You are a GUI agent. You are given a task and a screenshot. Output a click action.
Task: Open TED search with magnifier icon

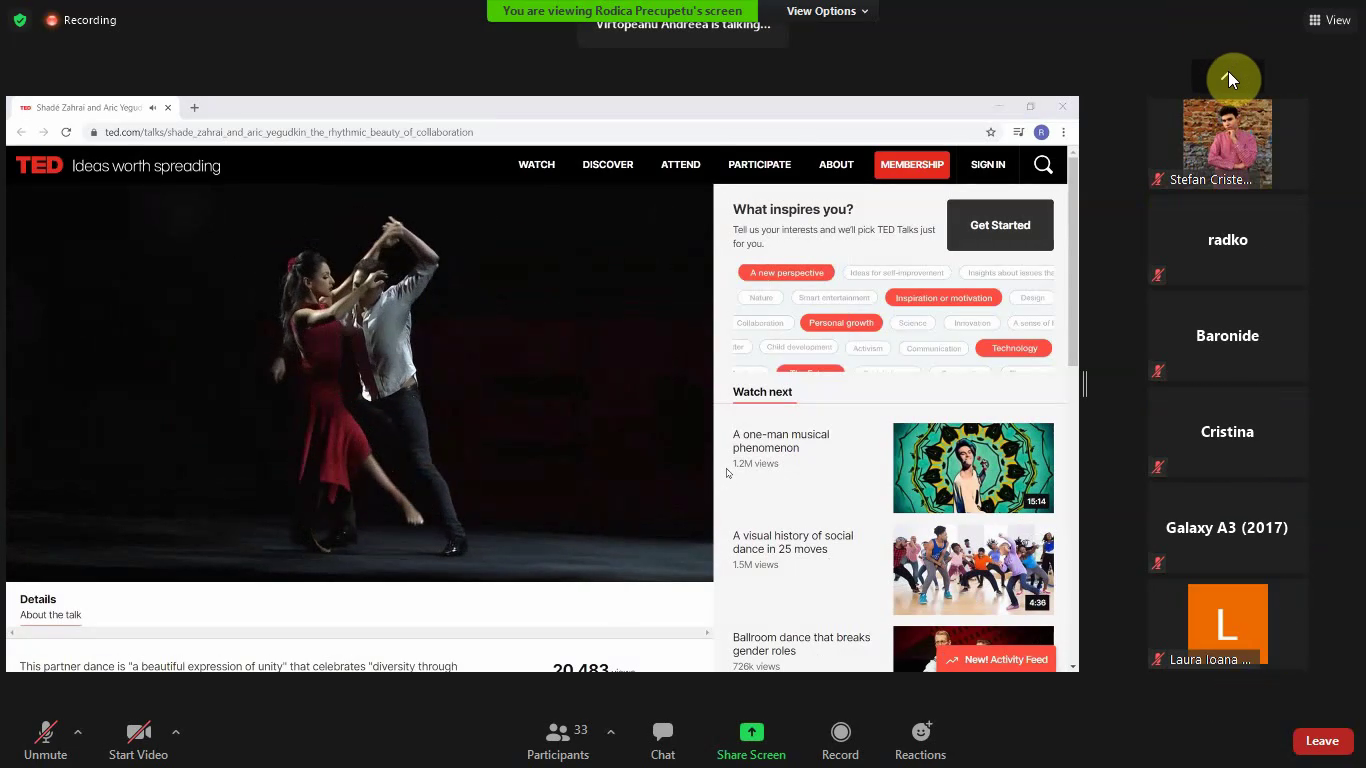pos(1043,165)
